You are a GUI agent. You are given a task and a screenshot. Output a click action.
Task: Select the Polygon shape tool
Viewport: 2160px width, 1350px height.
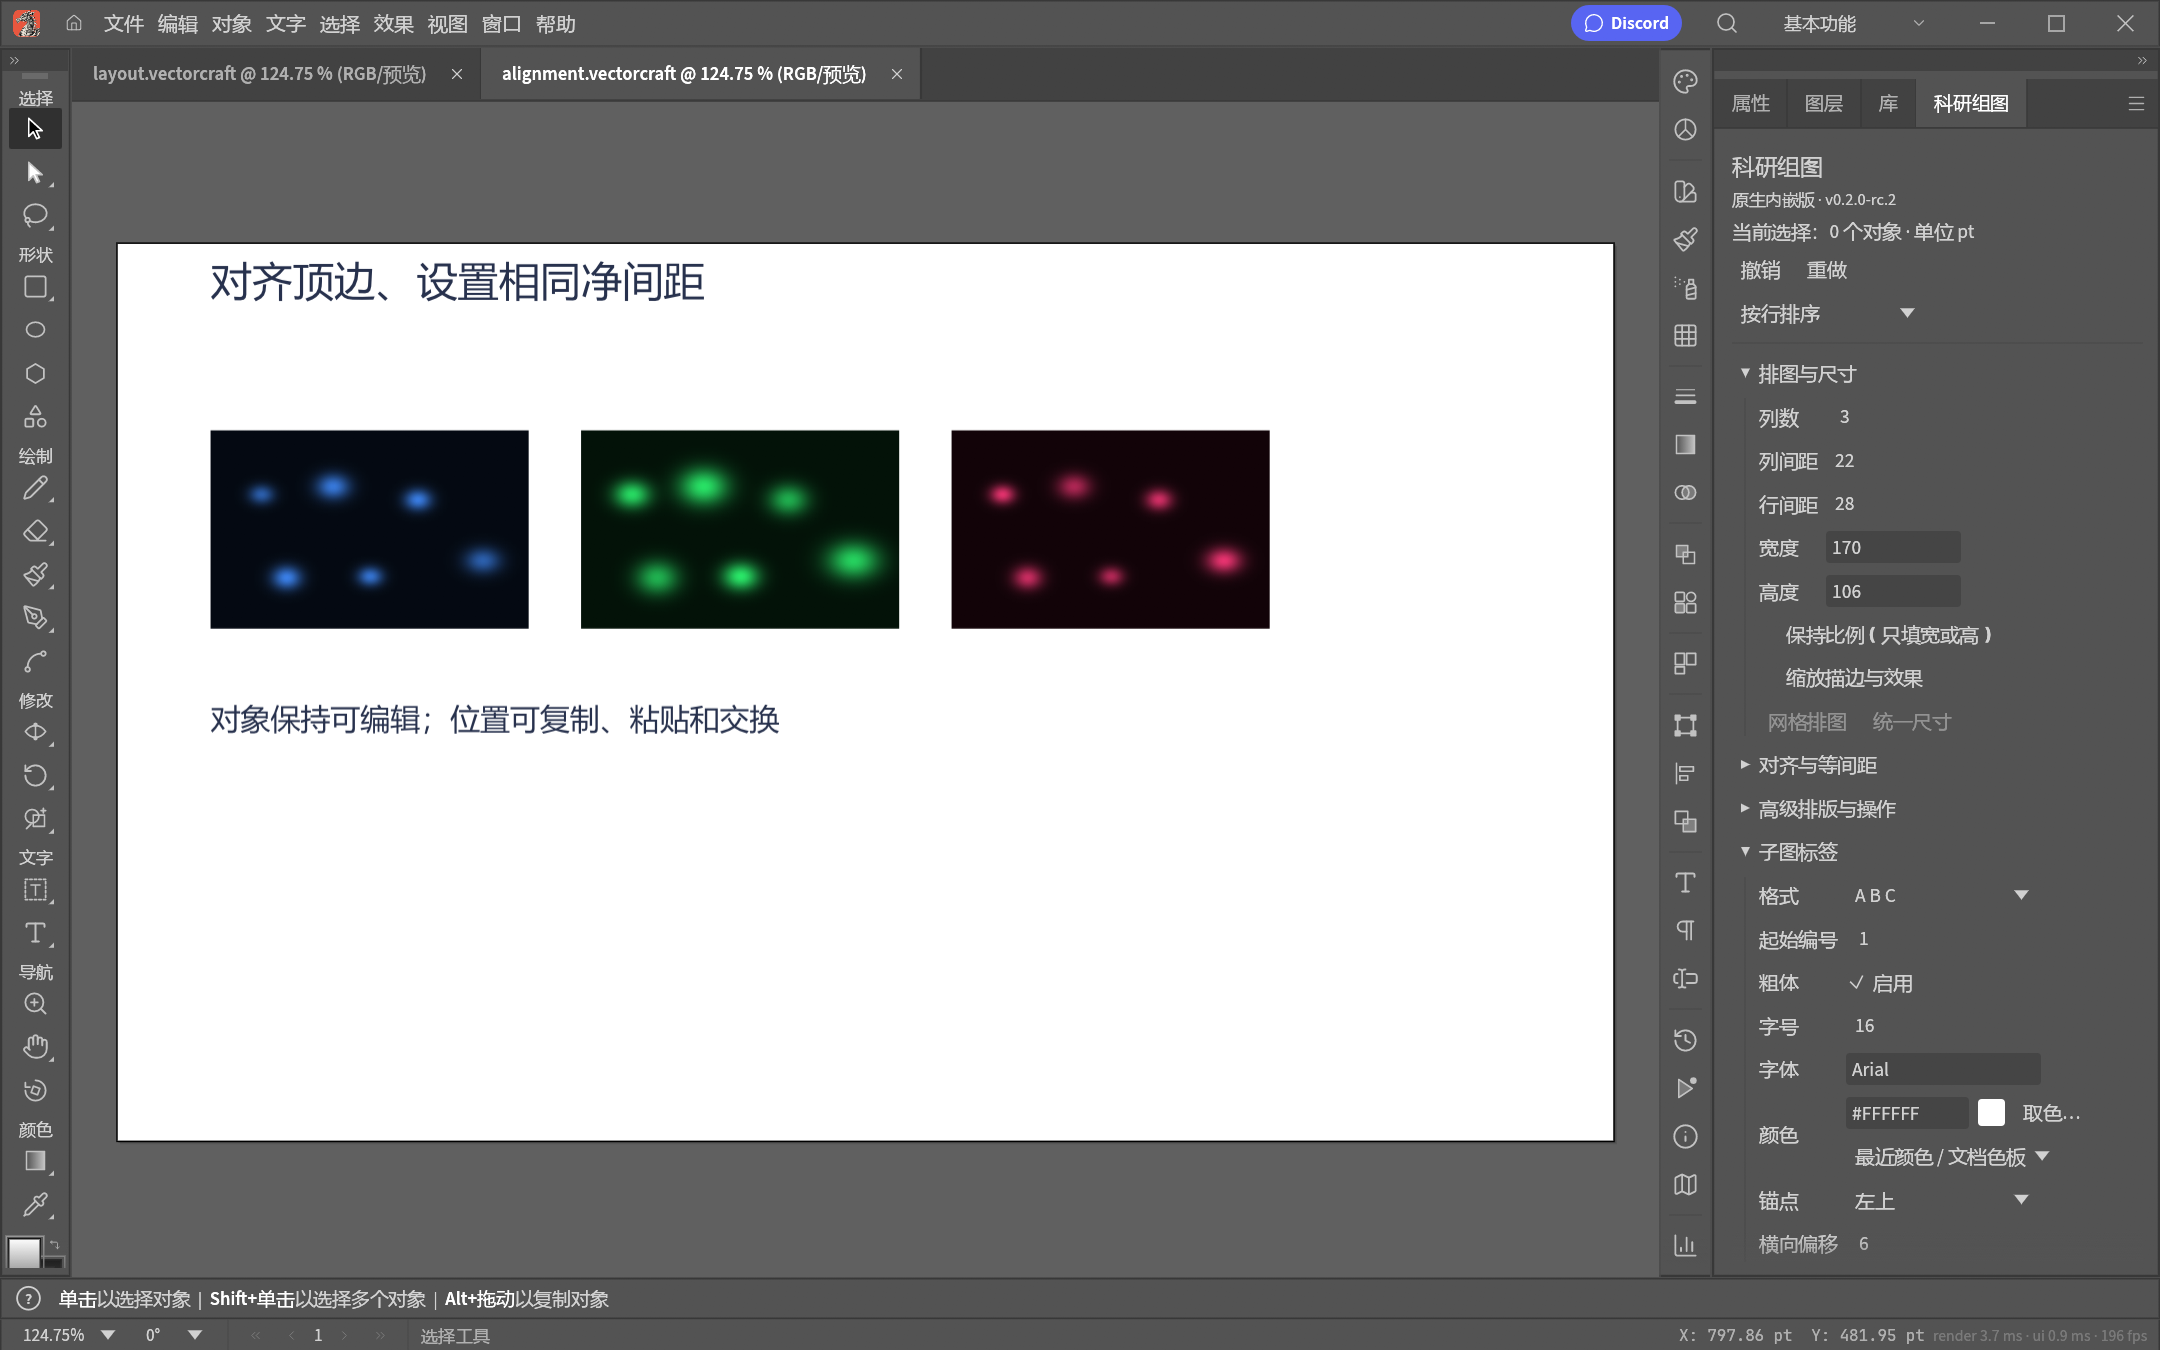tap(35, 374)
